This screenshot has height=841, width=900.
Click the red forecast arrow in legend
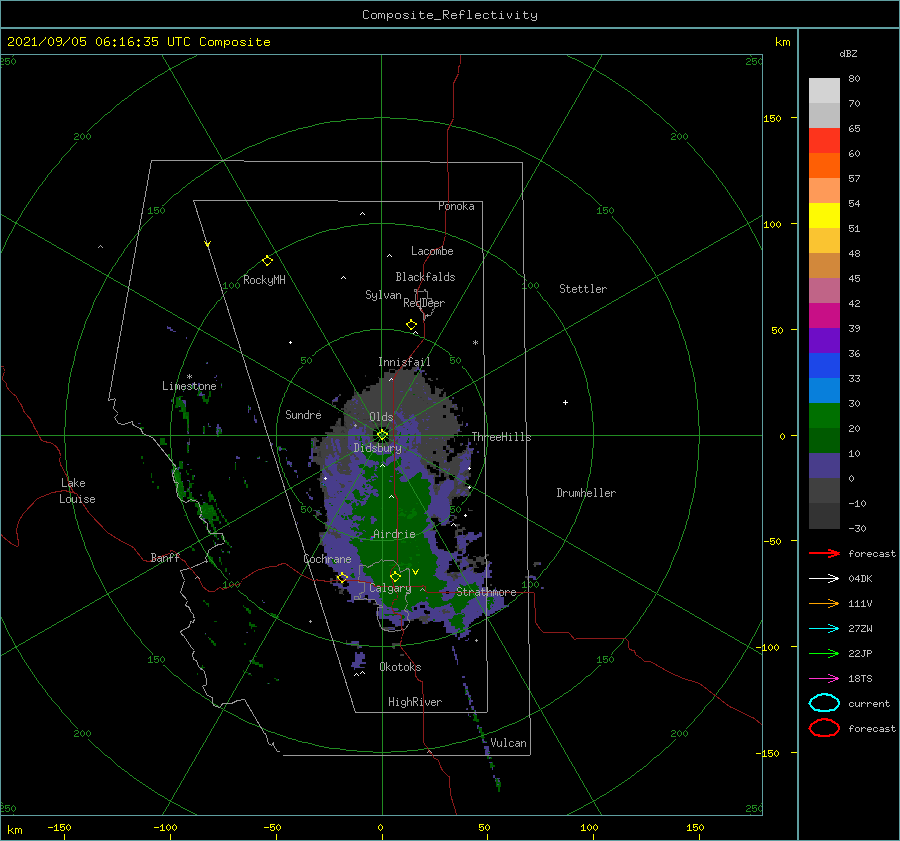pos(824,553)
